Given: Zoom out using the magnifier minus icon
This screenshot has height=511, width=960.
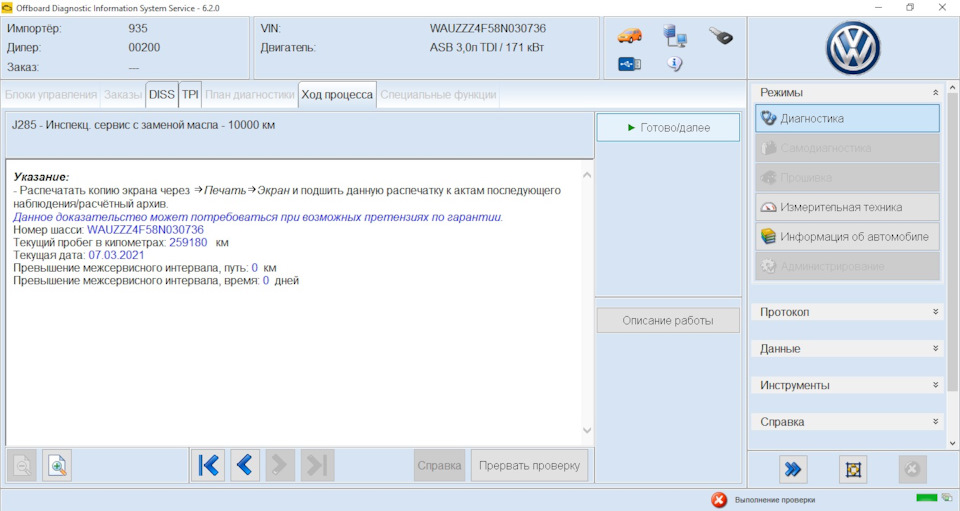Looking at the screenshot, I should (21, 466).
